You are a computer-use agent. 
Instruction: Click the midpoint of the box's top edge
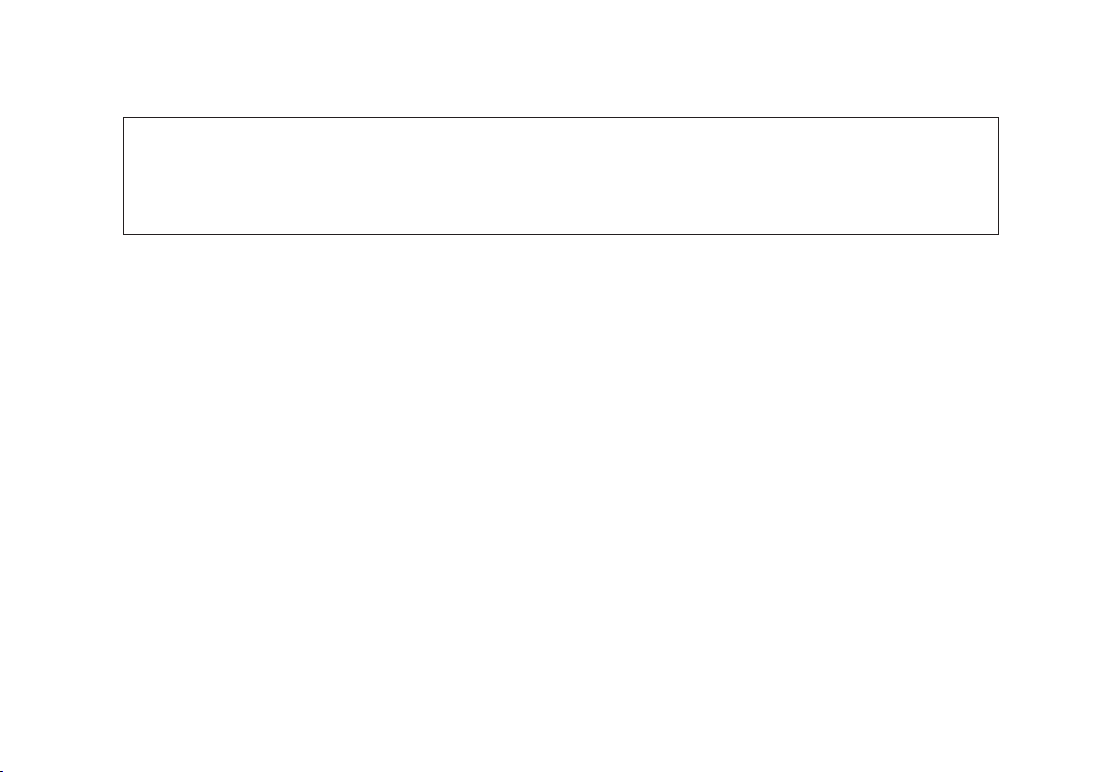click(561, 118)
